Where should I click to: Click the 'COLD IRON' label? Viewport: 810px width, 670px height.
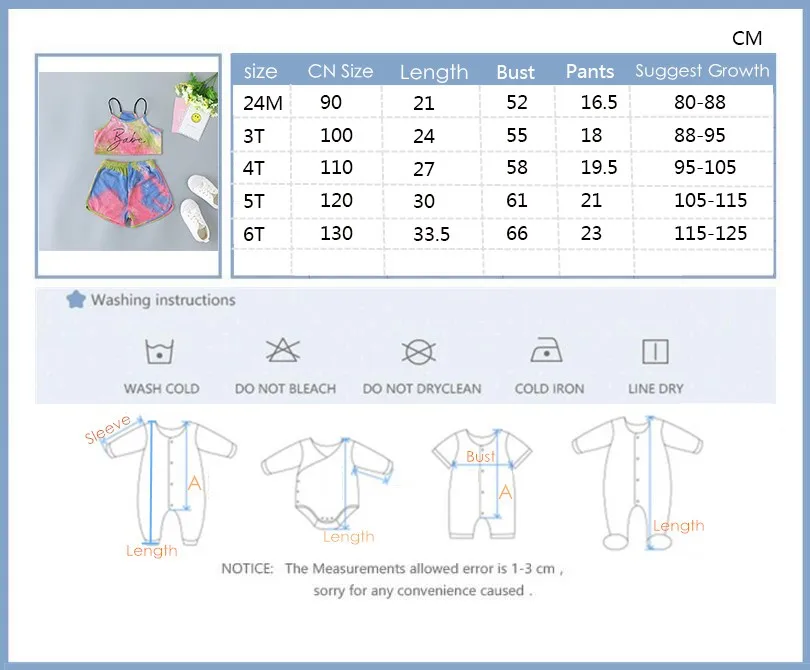coord(549,388)
